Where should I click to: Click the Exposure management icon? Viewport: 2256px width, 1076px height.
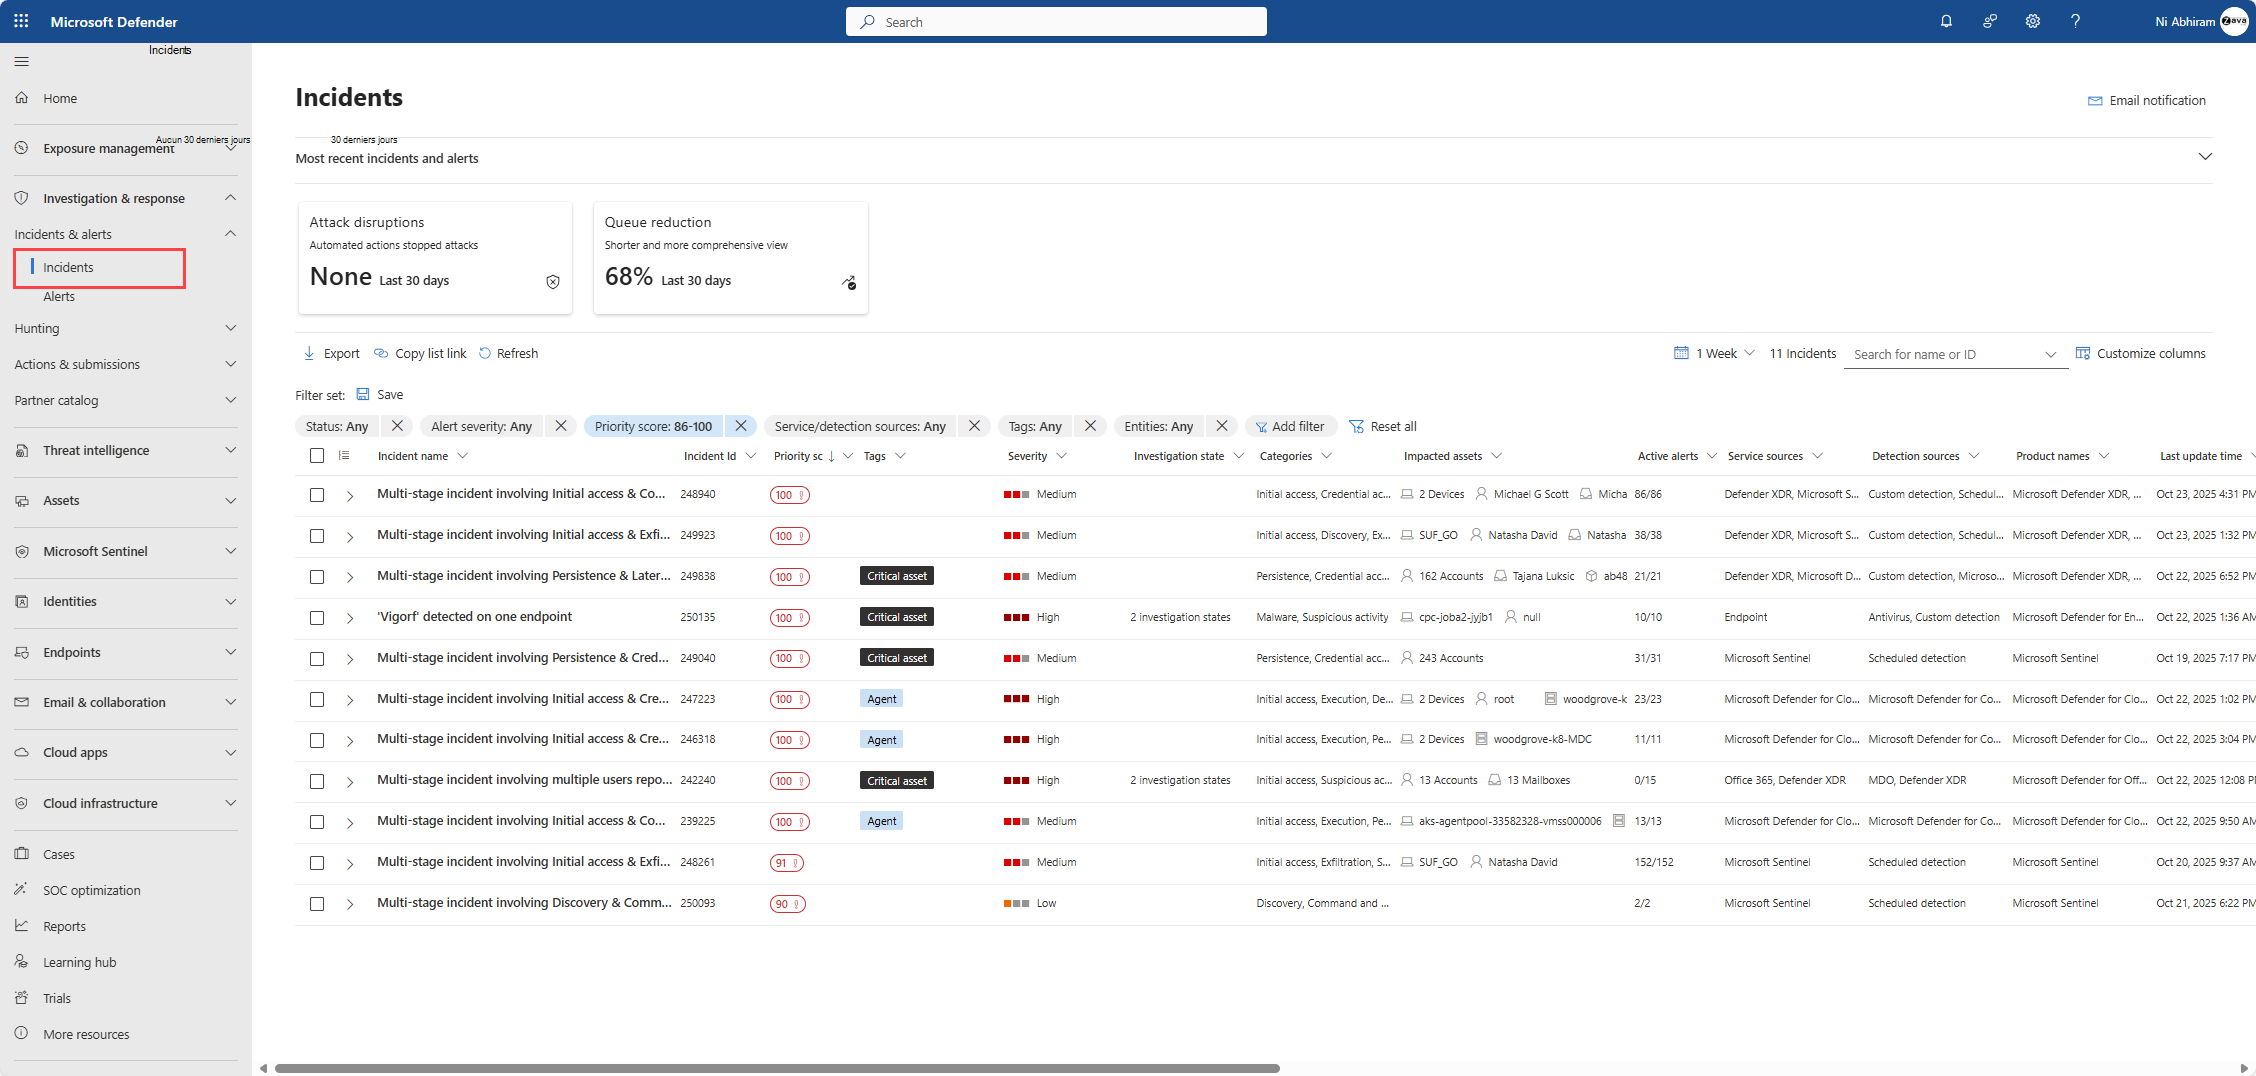point(21,148)
